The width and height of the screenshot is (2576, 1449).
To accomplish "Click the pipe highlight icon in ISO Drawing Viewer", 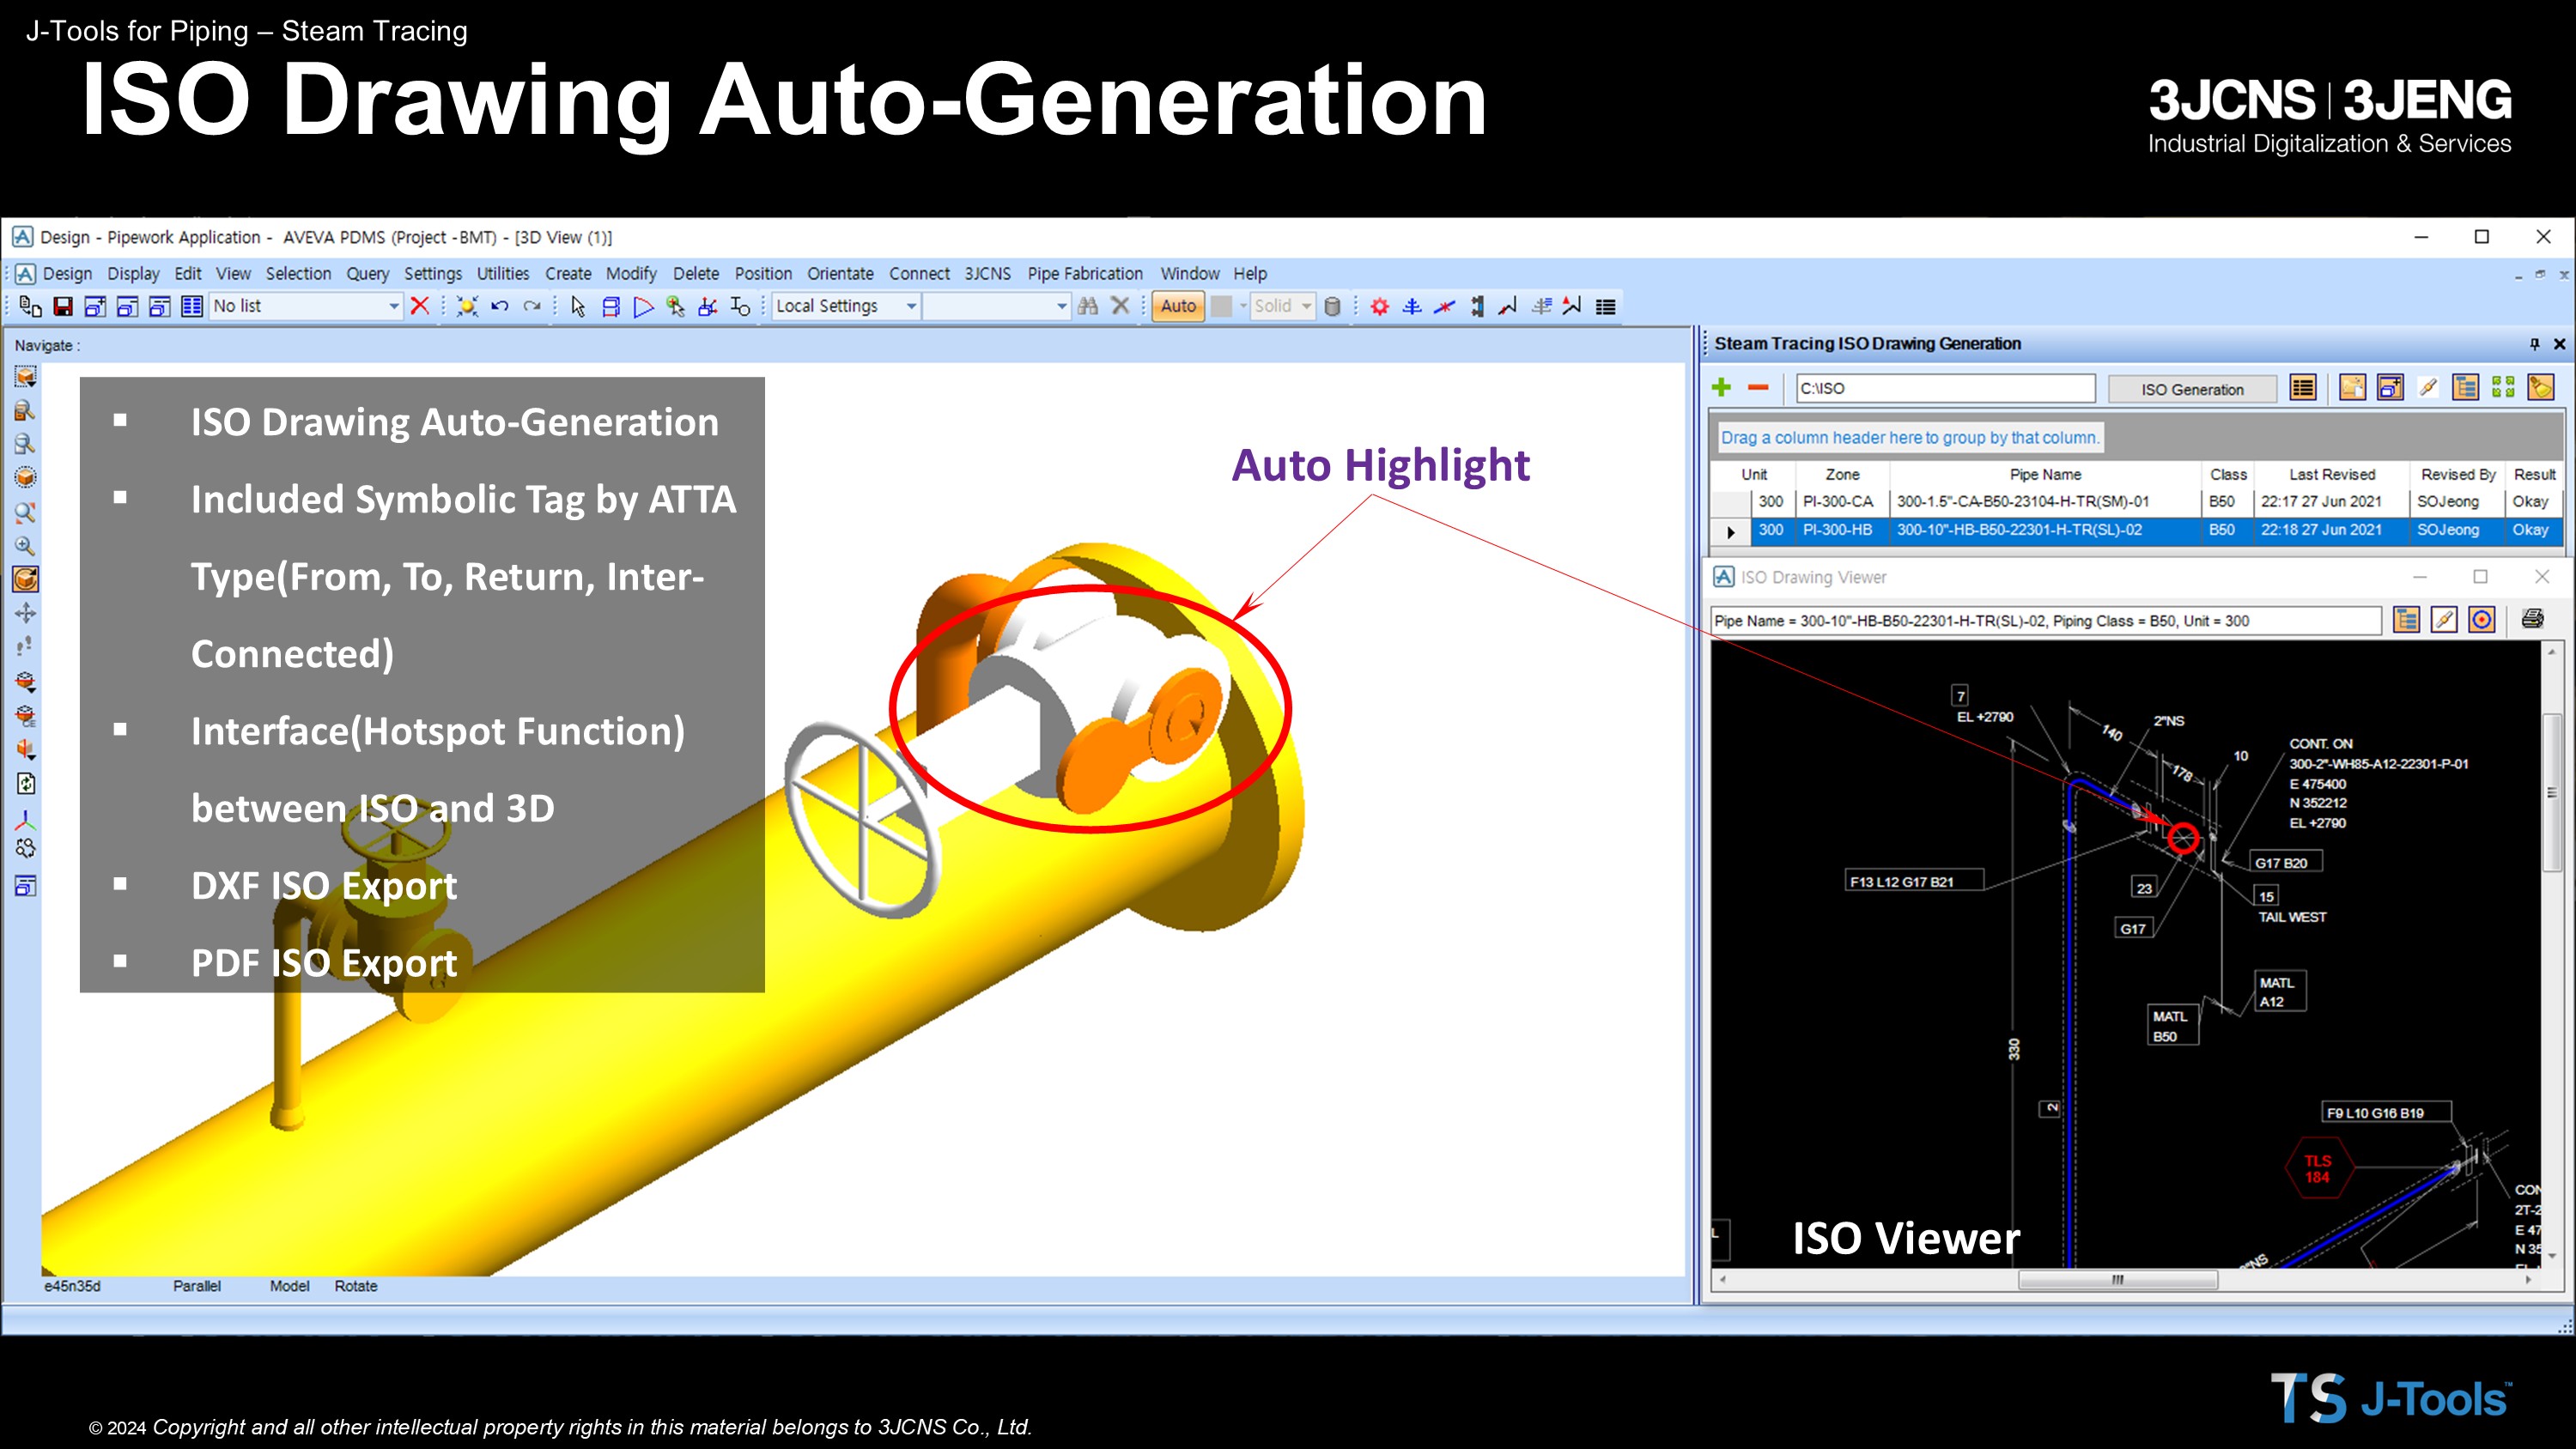I will (2444, 620).
